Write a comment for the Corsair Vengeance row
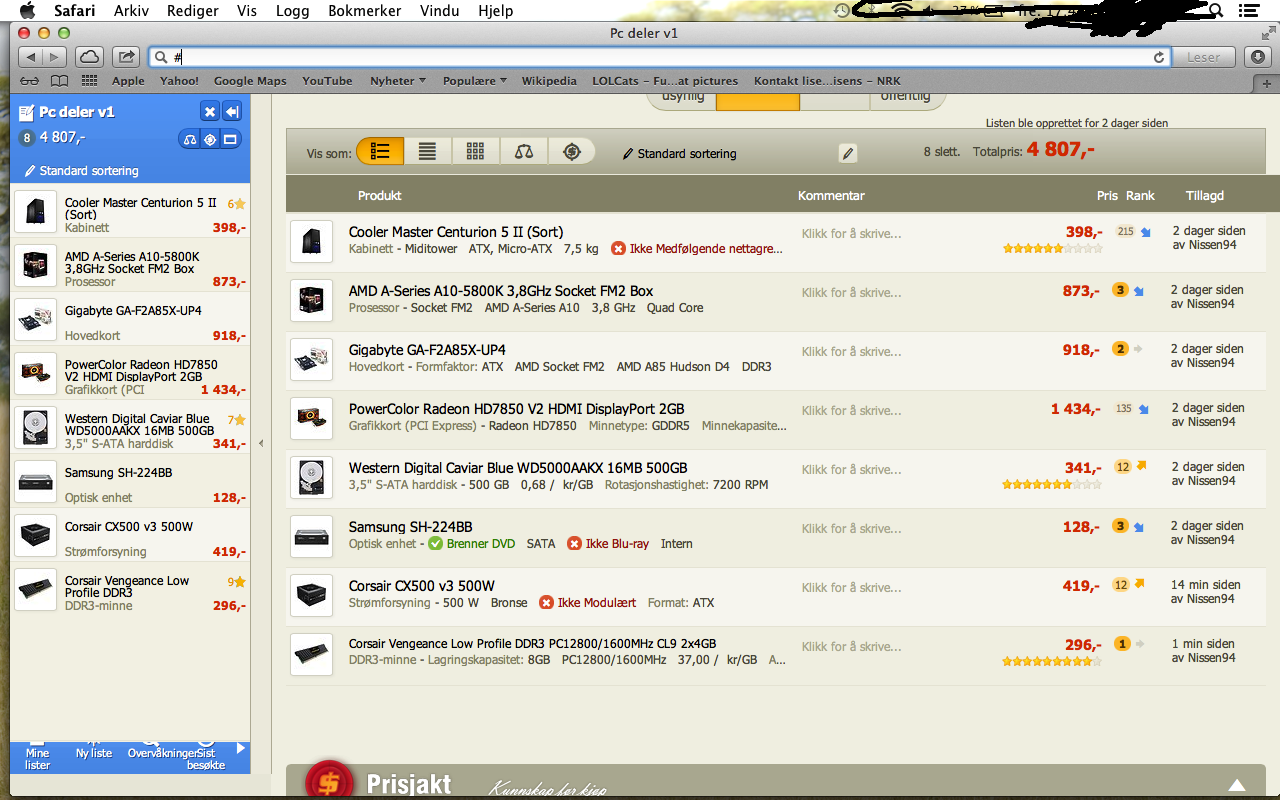The height and width of the screenshot is (800, 1280). tap(852, 647)
